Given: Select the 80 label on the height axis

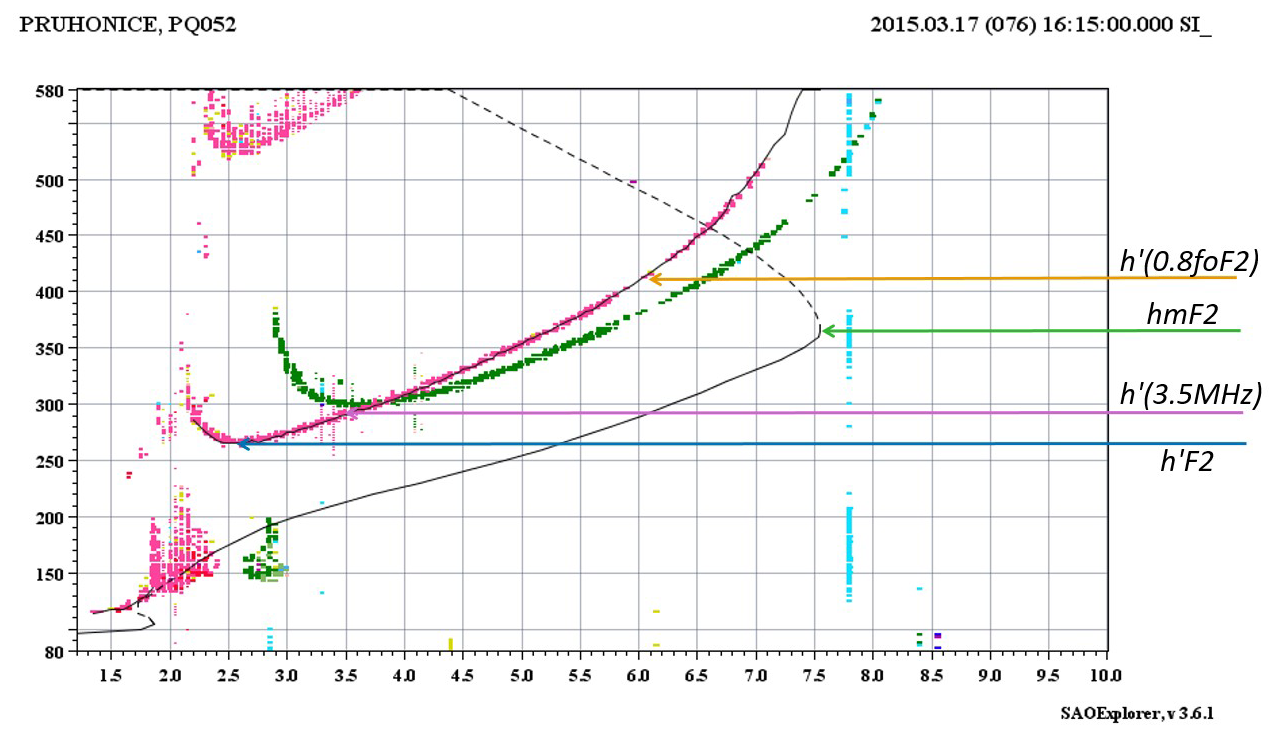Looking at the screenshot, I should click(x=54, y=652).
